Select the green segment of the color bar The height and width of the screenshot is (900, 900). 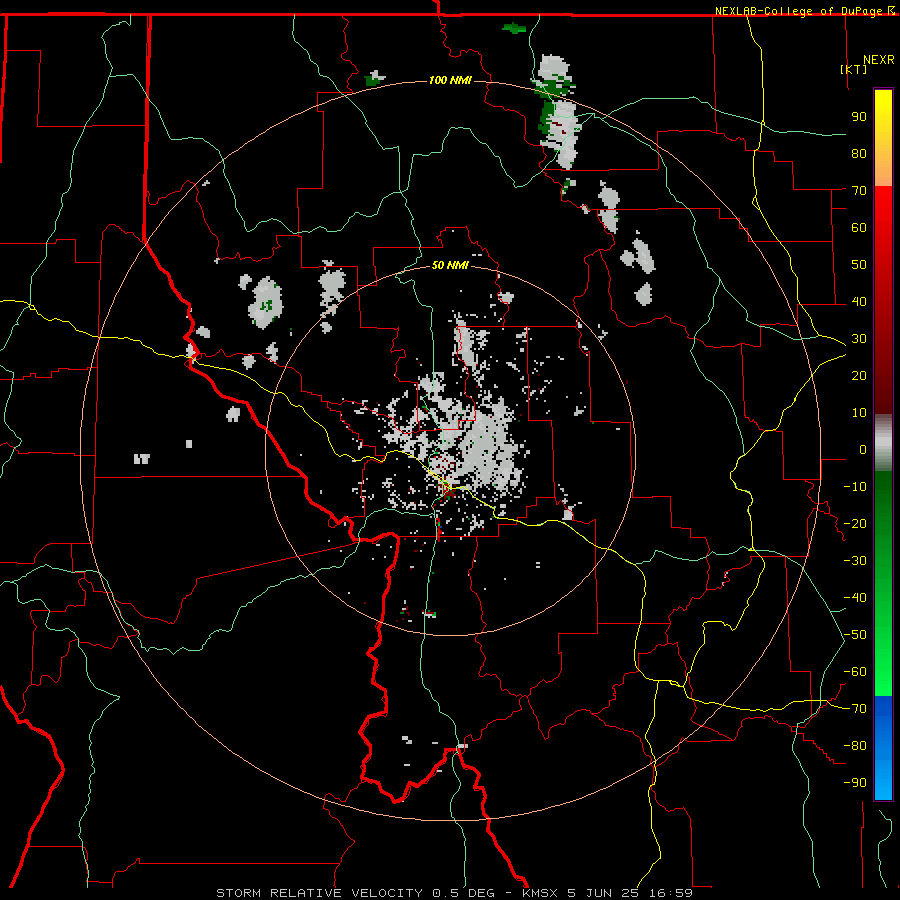pyautogui.click(x=883, y=584)
